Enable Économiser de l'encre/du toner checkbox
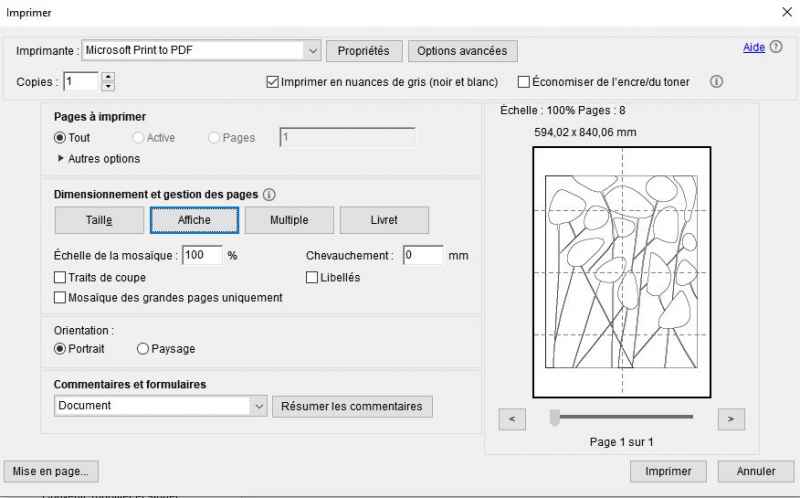 (x=523, y=82)
